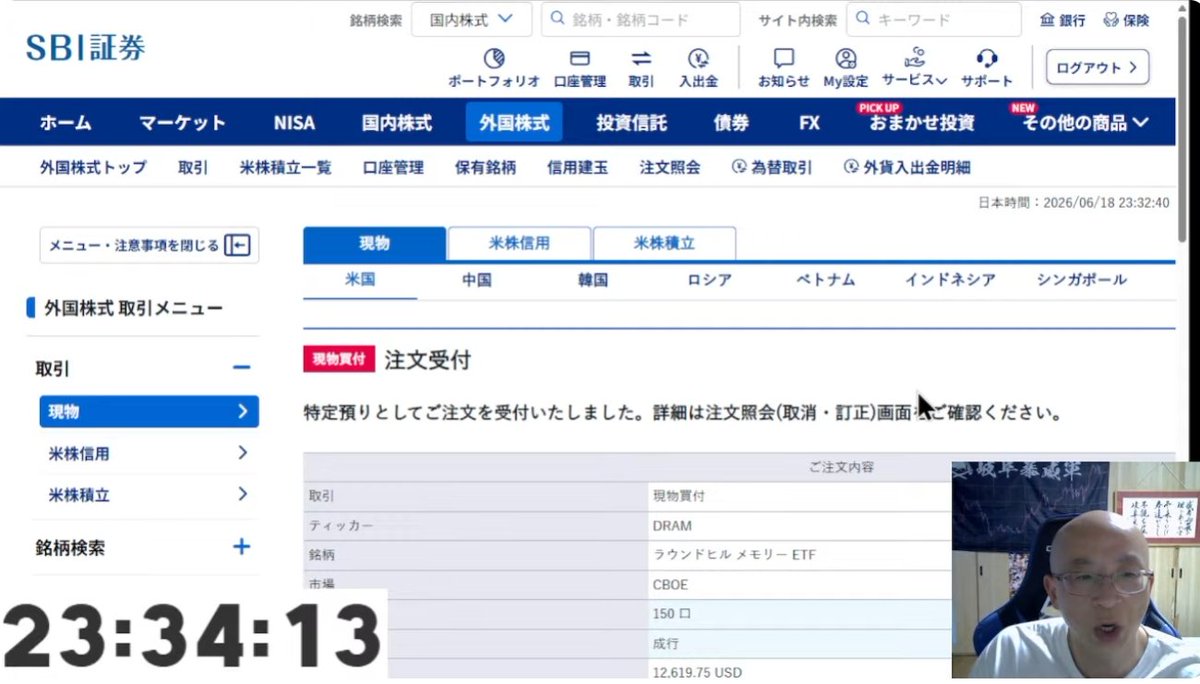
Task: Select 米国 market tab
Action: click(x=360, y=280)
